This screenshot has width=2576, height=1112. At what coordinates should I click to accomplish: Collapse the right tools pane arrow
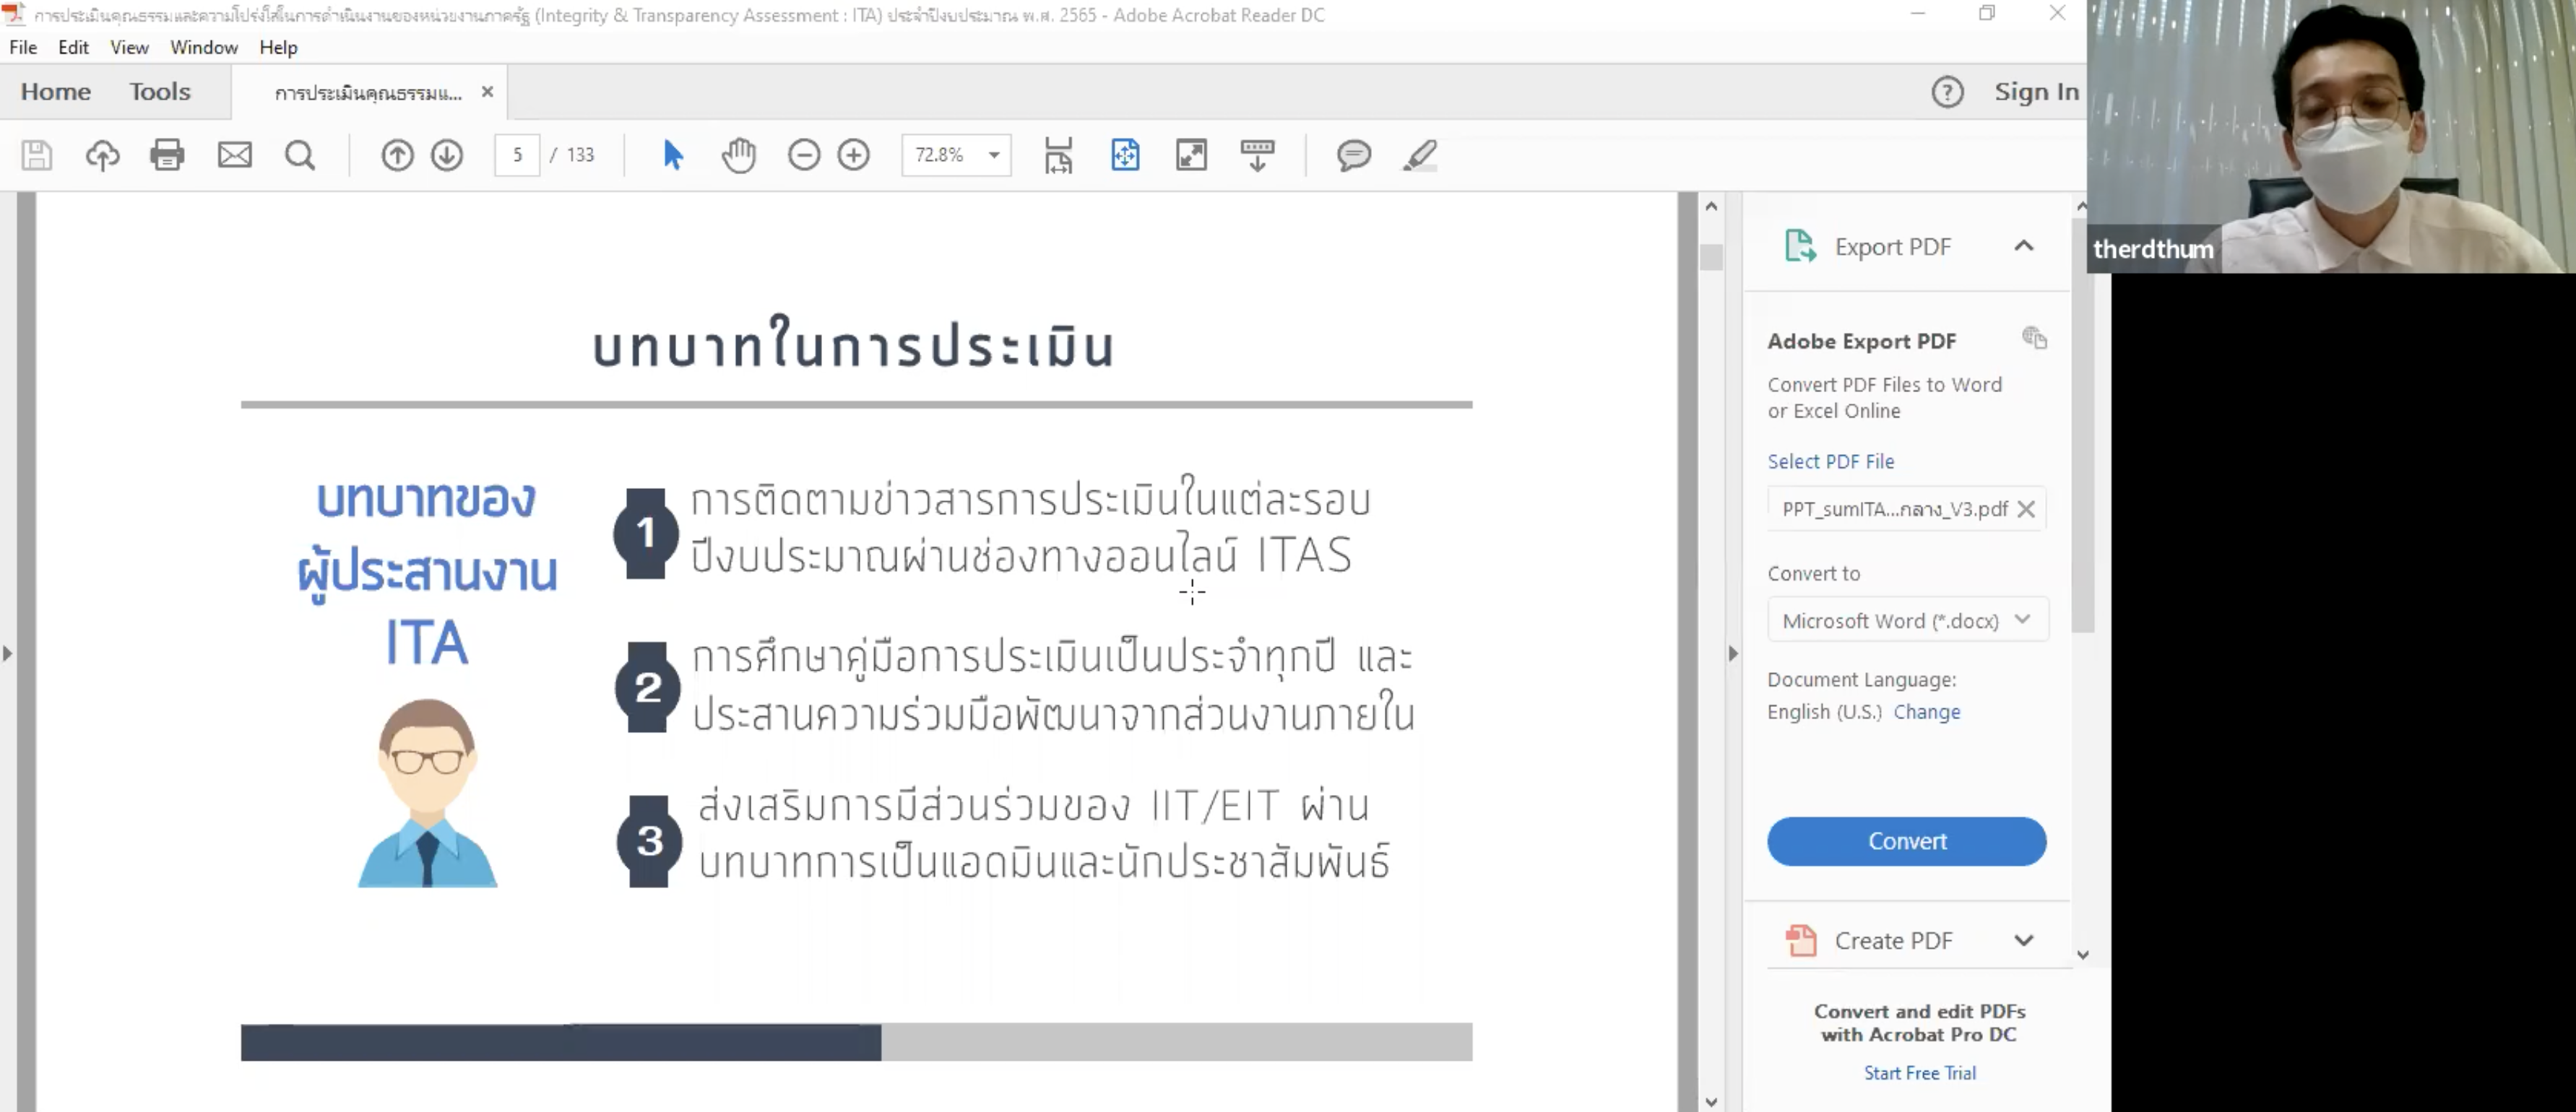(1733, 654)
